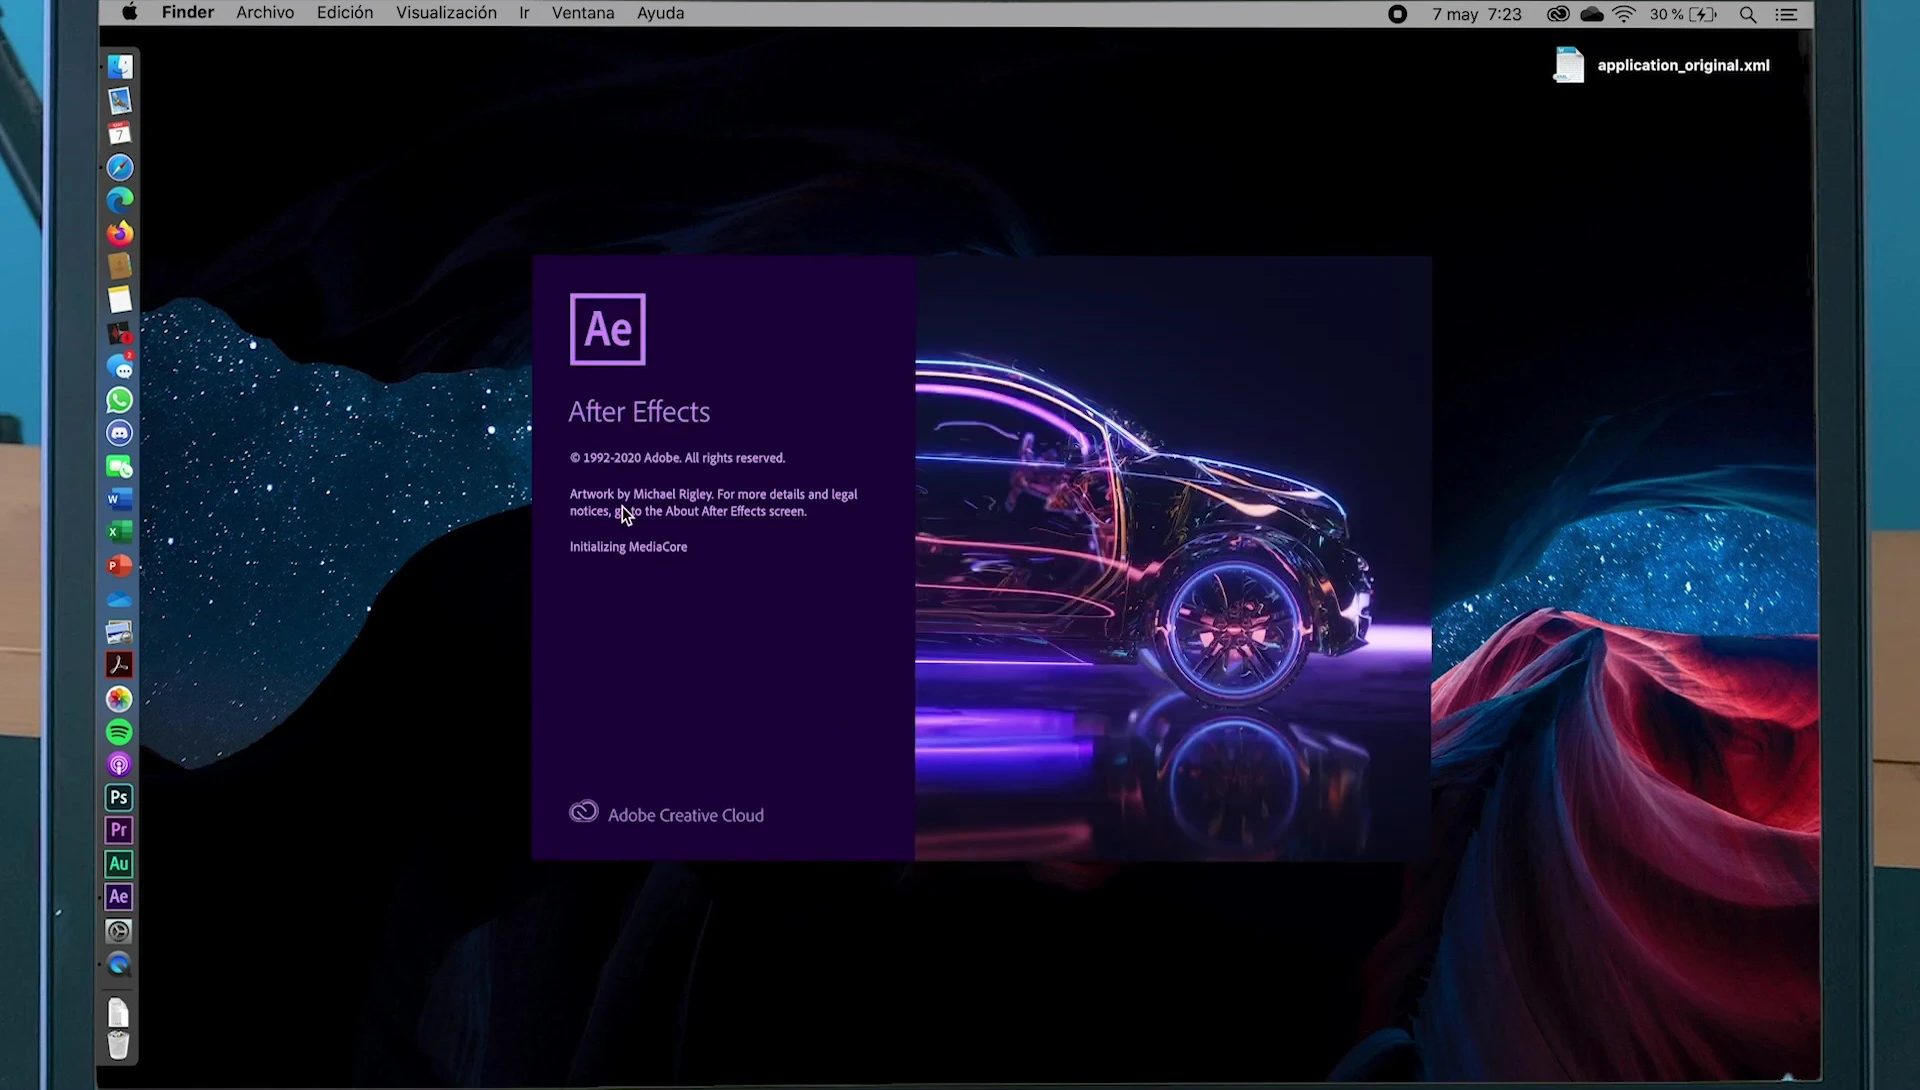Open the Ir menu
Screen dimensions: 1920x1090
tap(524, 13)
